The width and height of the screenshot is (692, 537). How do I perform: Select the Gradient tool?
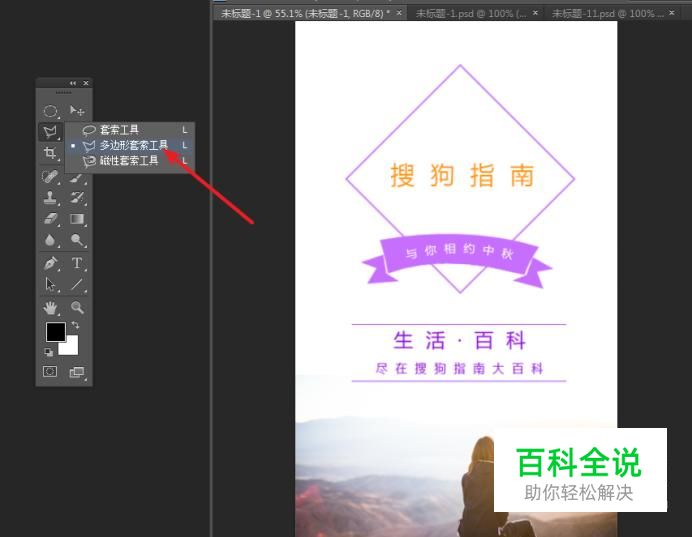77,219
